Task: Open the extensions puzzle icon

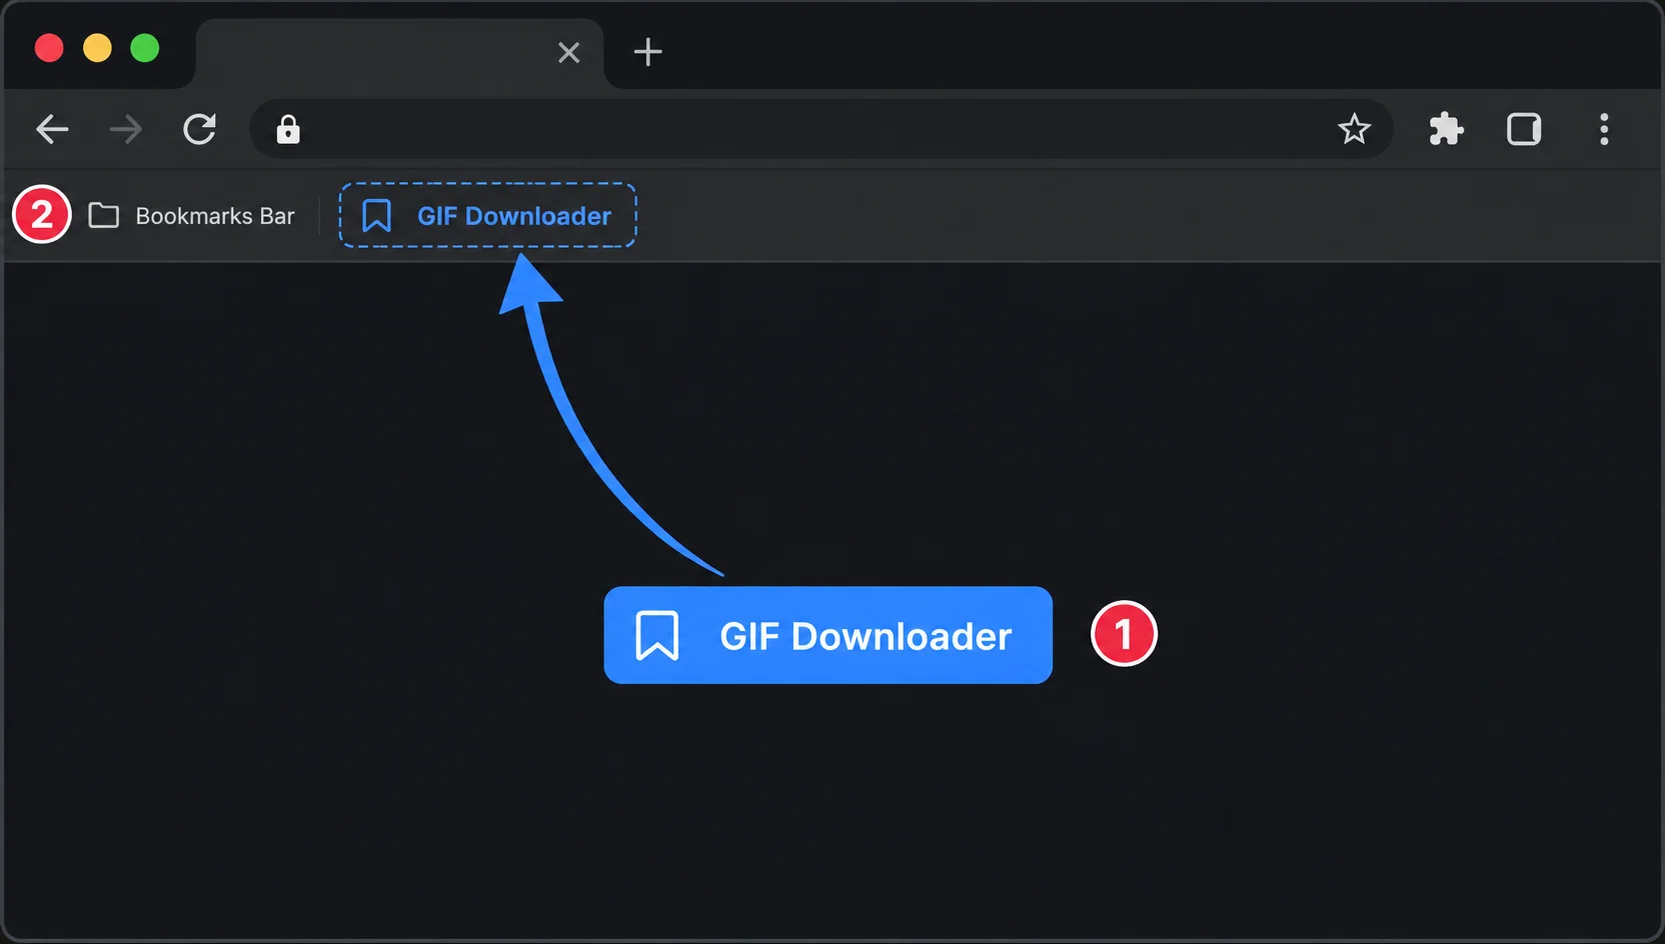Action: coord(1446,129)
